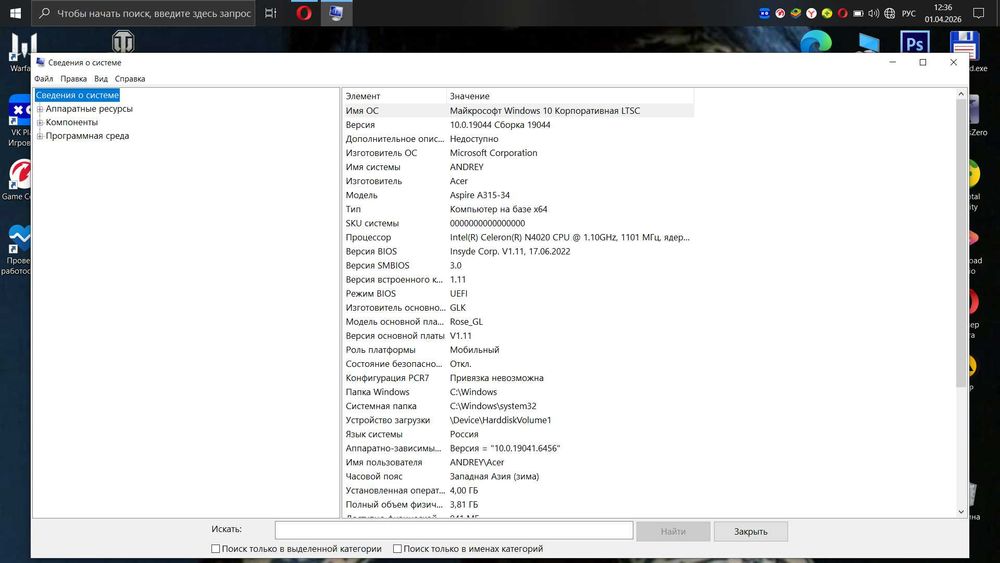Image resolution: width=1000 pixels, height=563 pixels.
Task: Click the Закрыть button
Action: click(x=751, y=531)
